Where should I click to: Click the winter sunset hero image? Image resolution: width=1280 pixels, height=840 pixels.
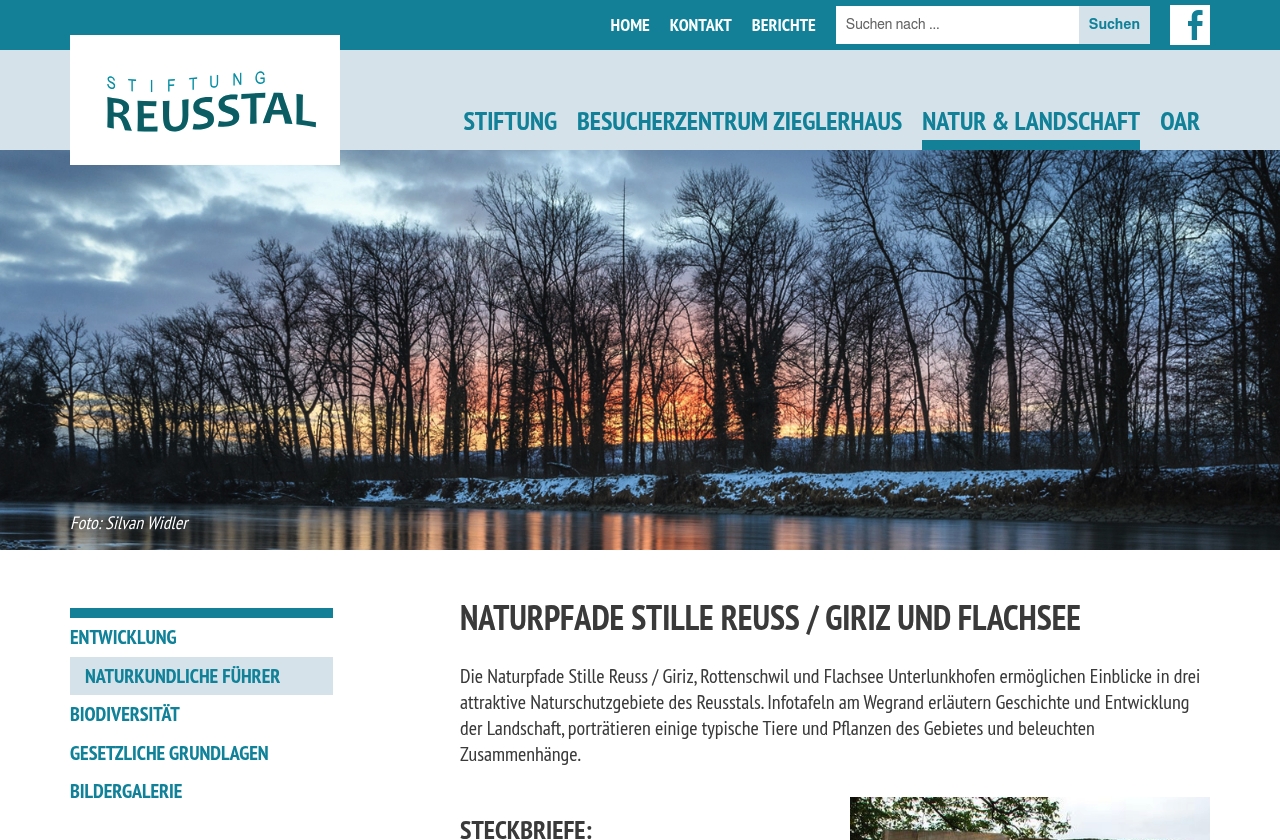coord(640,340)
